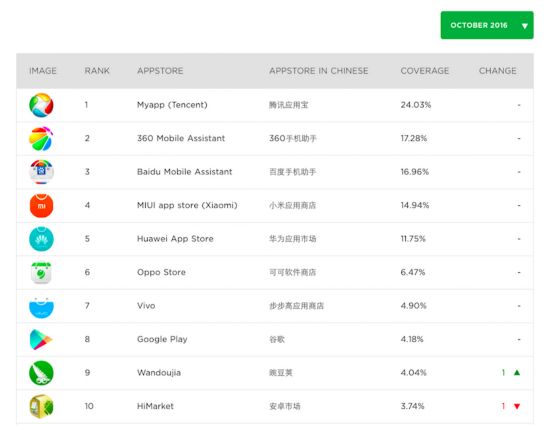550x425 pixels.
Task: Click the APPSTORE IN CHINESE column header
Action: [319, 71]
